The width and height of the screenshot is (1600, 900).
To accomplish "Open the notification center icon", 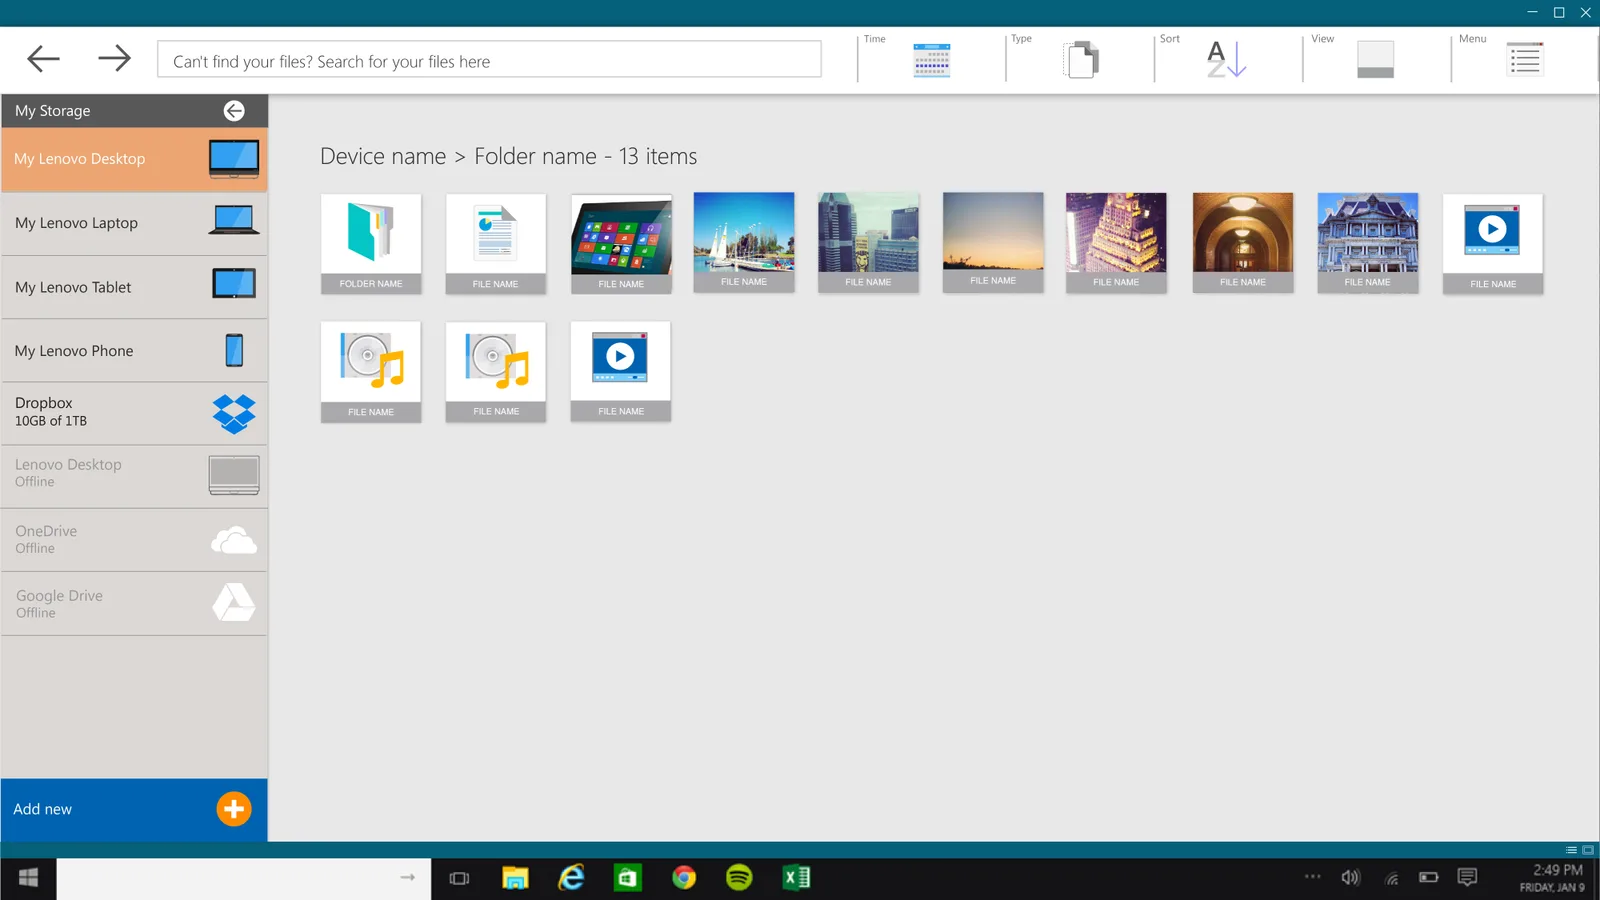I will [1467, 877].
